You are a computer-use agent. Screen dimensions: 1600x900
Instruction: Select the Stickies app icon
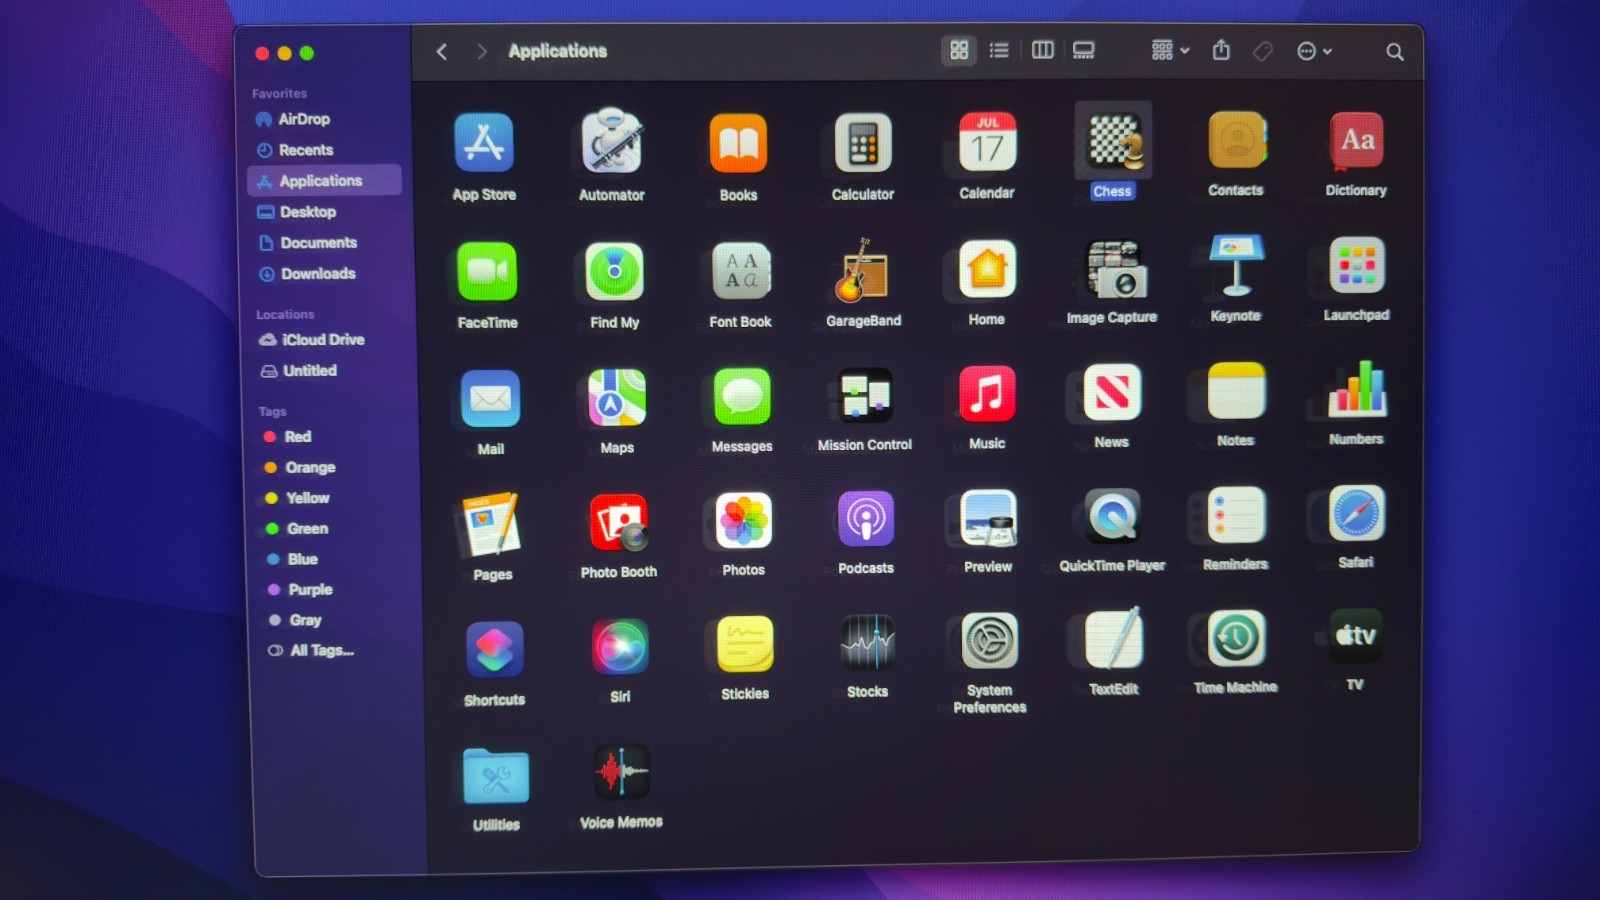(x=745, y=644)
